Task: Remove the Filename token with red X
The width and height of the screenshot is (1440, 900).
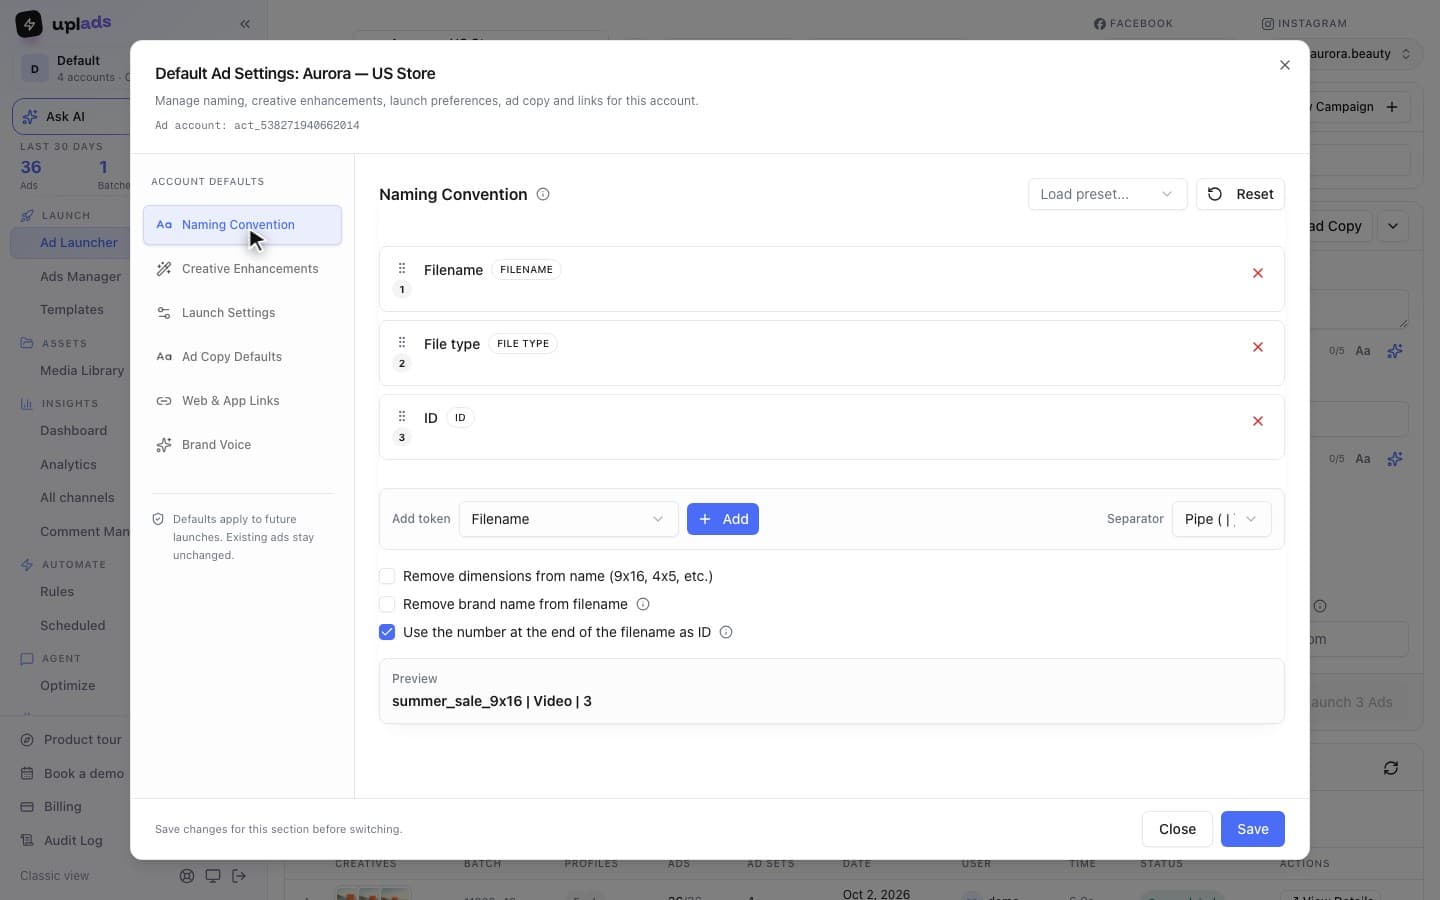Action: [x=1258, y=273]
